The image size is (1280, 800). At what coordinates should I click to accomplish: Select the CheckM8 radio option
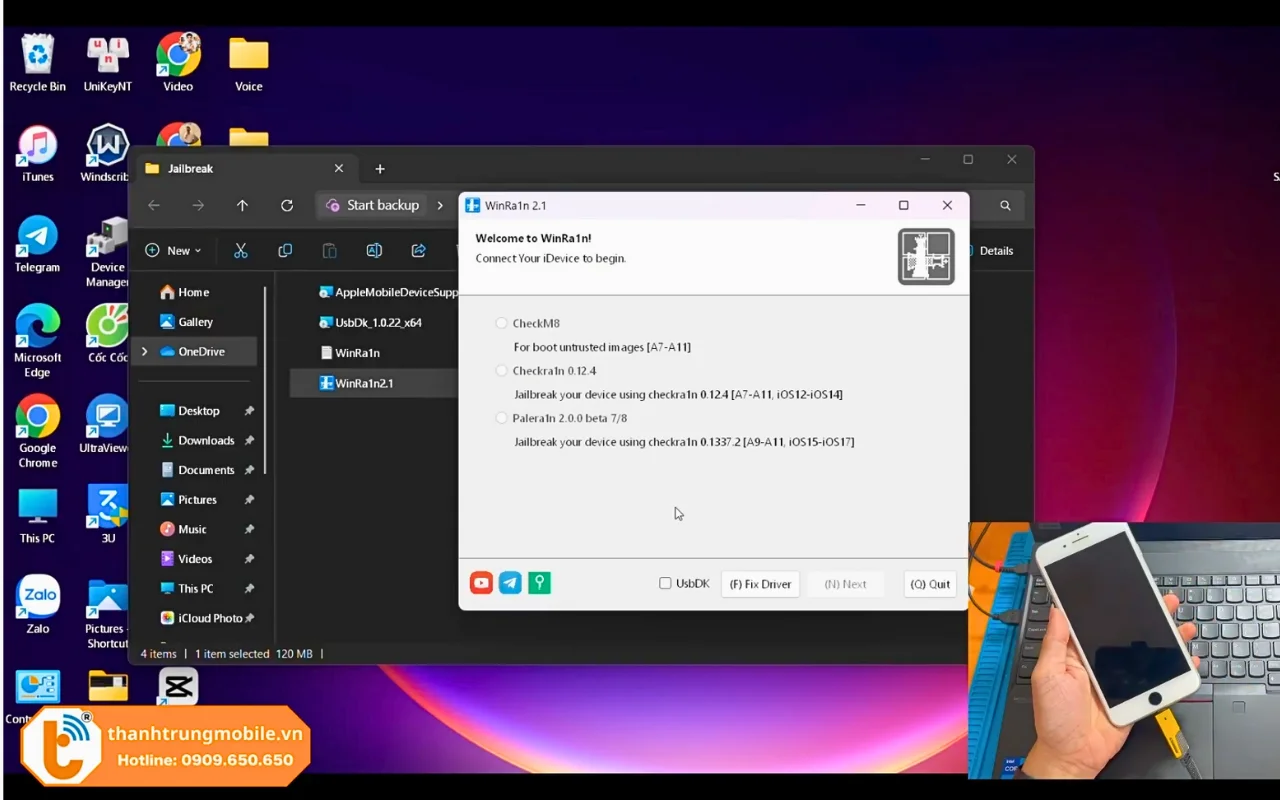point(502,323)
